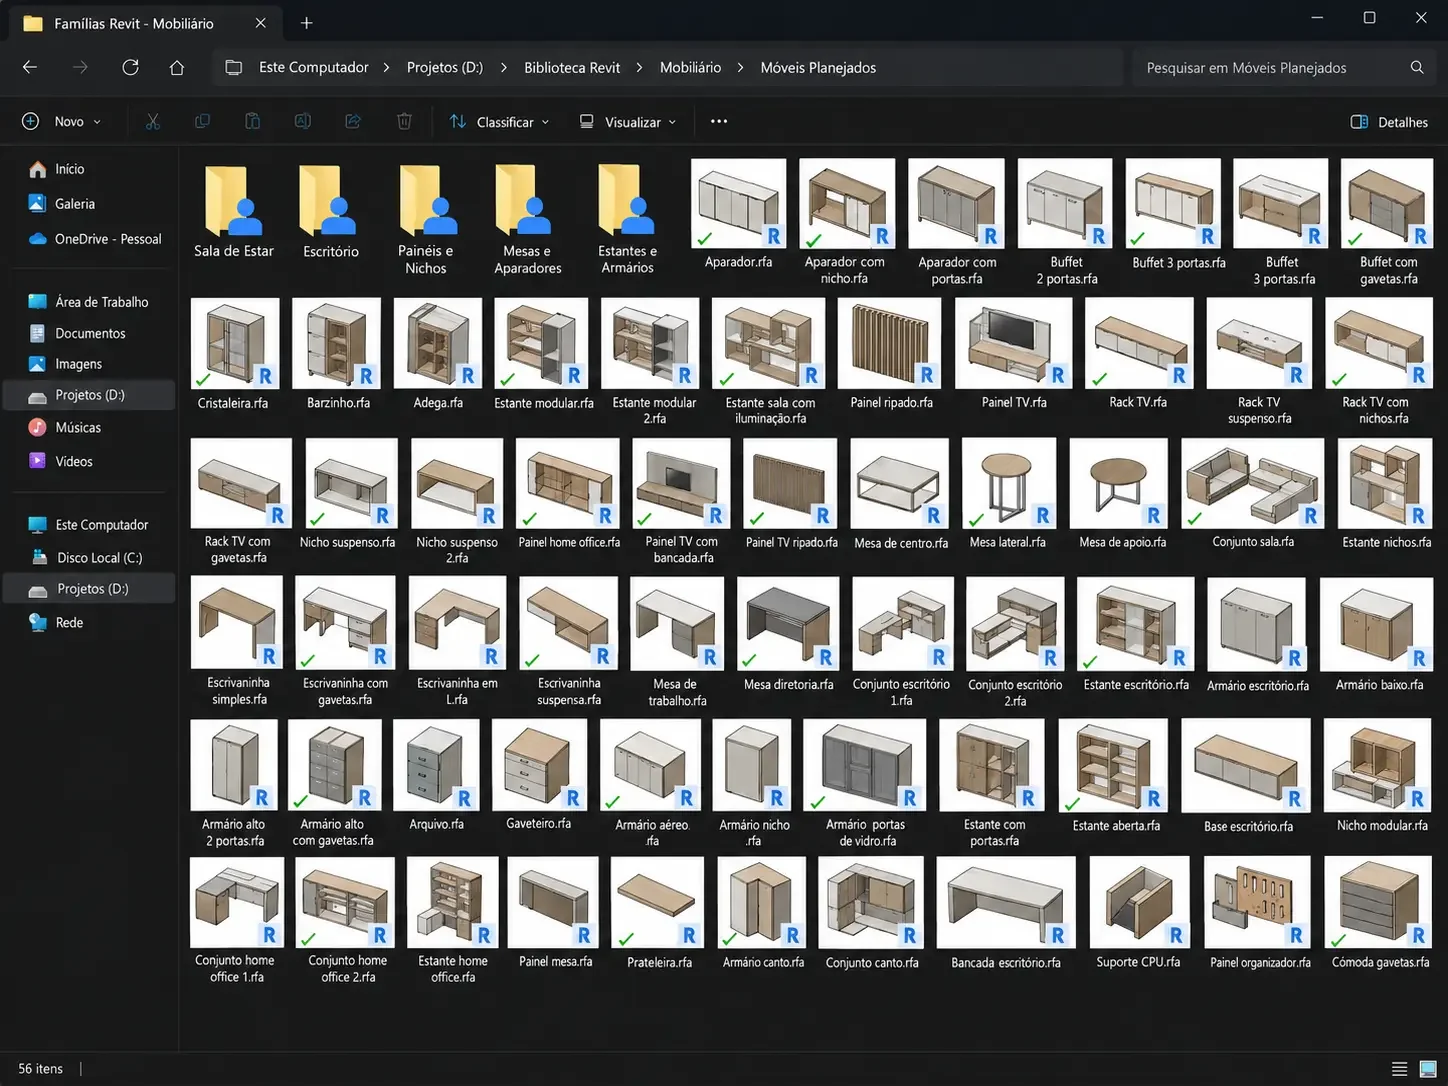The height and width of the screenshot is (1086, 1448).
Task: Click Projetos (D:) in address breadcrumb
Action: (x=444, y=67)
